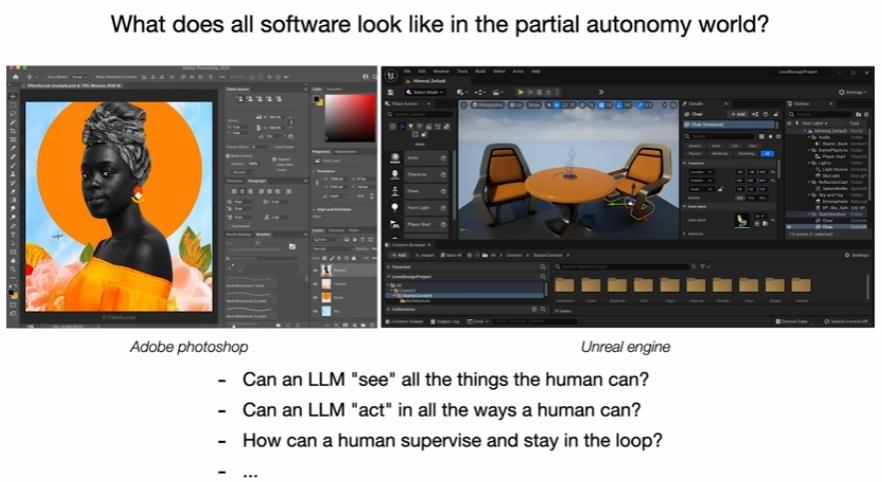Click the Add button in Details panel
This screenshot has height=482, width=882.
coord(737,114)
